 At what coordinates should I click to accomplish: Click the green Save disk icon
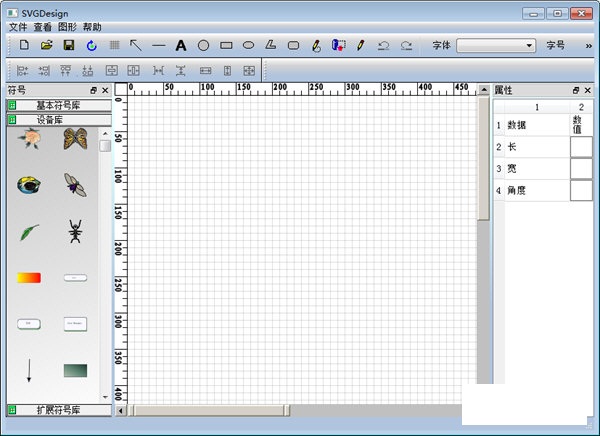69,46
